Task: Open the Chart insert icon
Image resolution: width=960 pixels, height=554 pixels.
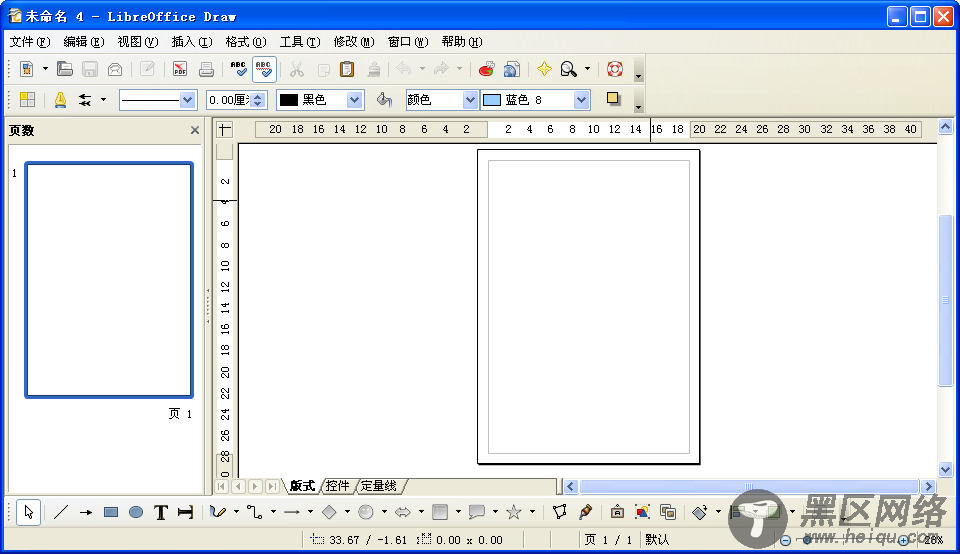Action: click(487, 69)
